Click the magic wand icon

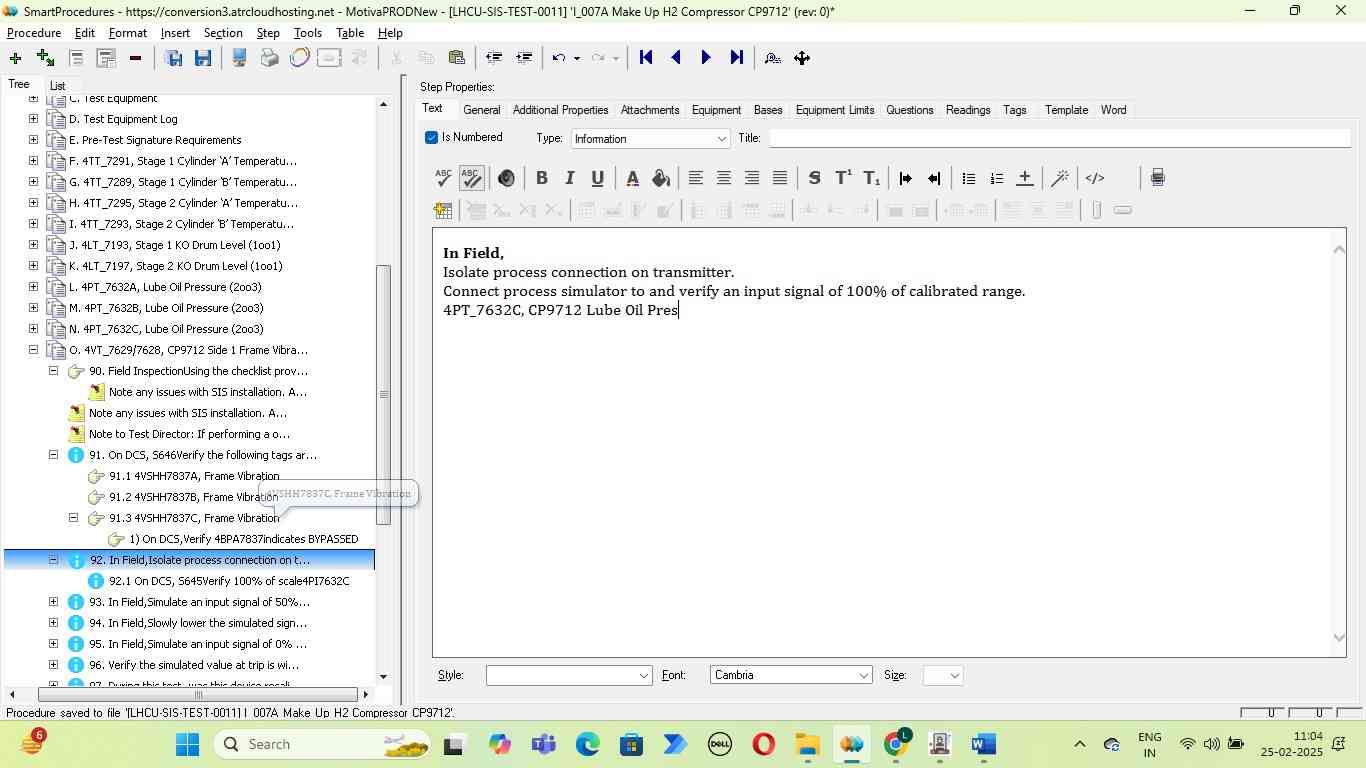point(1060,178)
